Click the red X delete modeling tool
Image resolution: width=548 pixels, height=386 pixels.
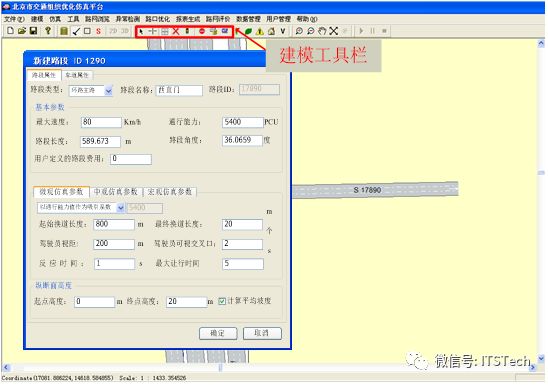coord(176,31)
